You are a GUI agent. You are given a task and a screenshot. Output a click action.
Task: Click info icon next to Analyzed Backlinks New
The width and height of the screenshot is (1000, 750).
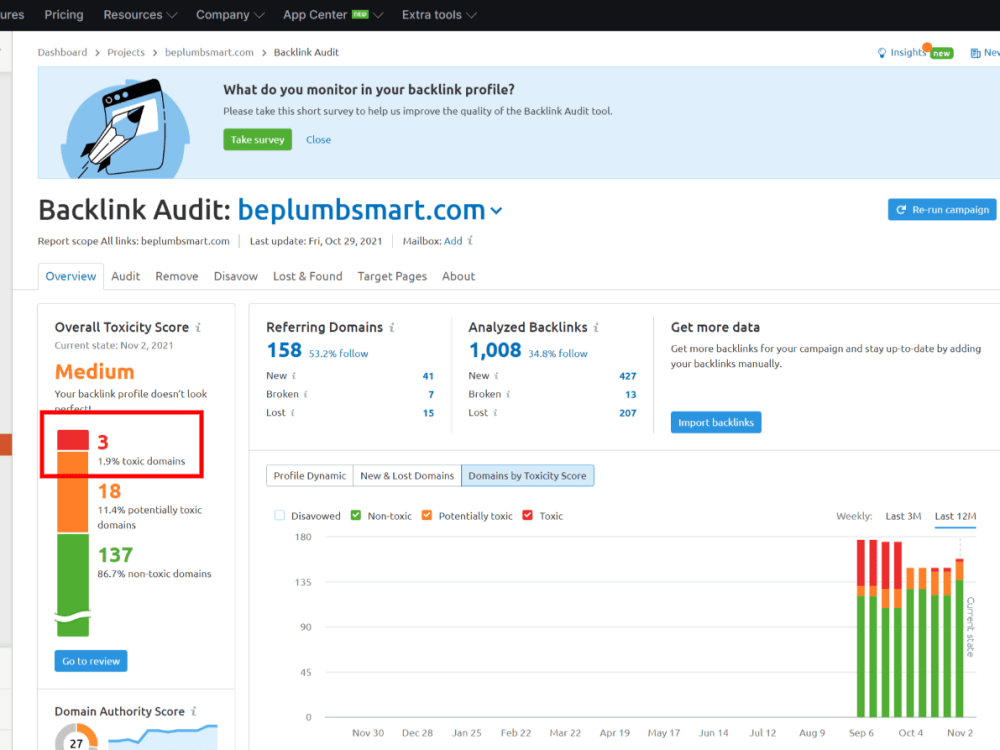[x=496, y=376]
